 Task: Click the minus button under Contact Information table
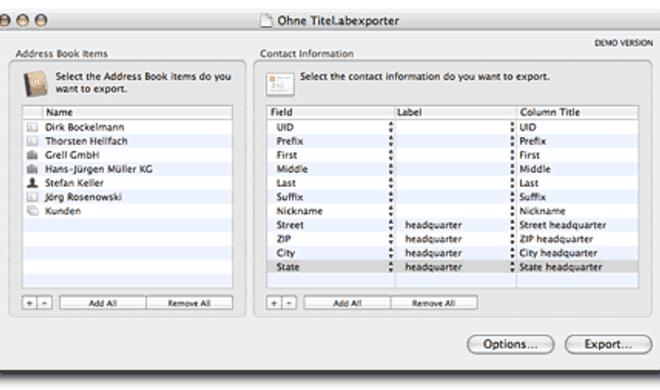point(289,303)
